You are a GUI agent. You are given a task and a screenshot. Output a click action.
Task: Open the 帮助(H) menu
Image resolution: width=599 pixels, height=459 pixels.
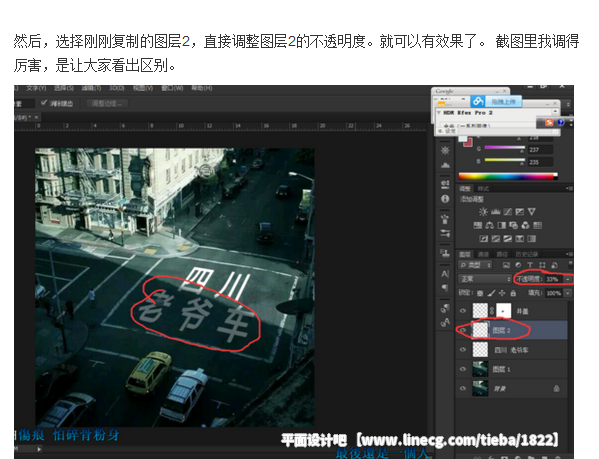201,88
